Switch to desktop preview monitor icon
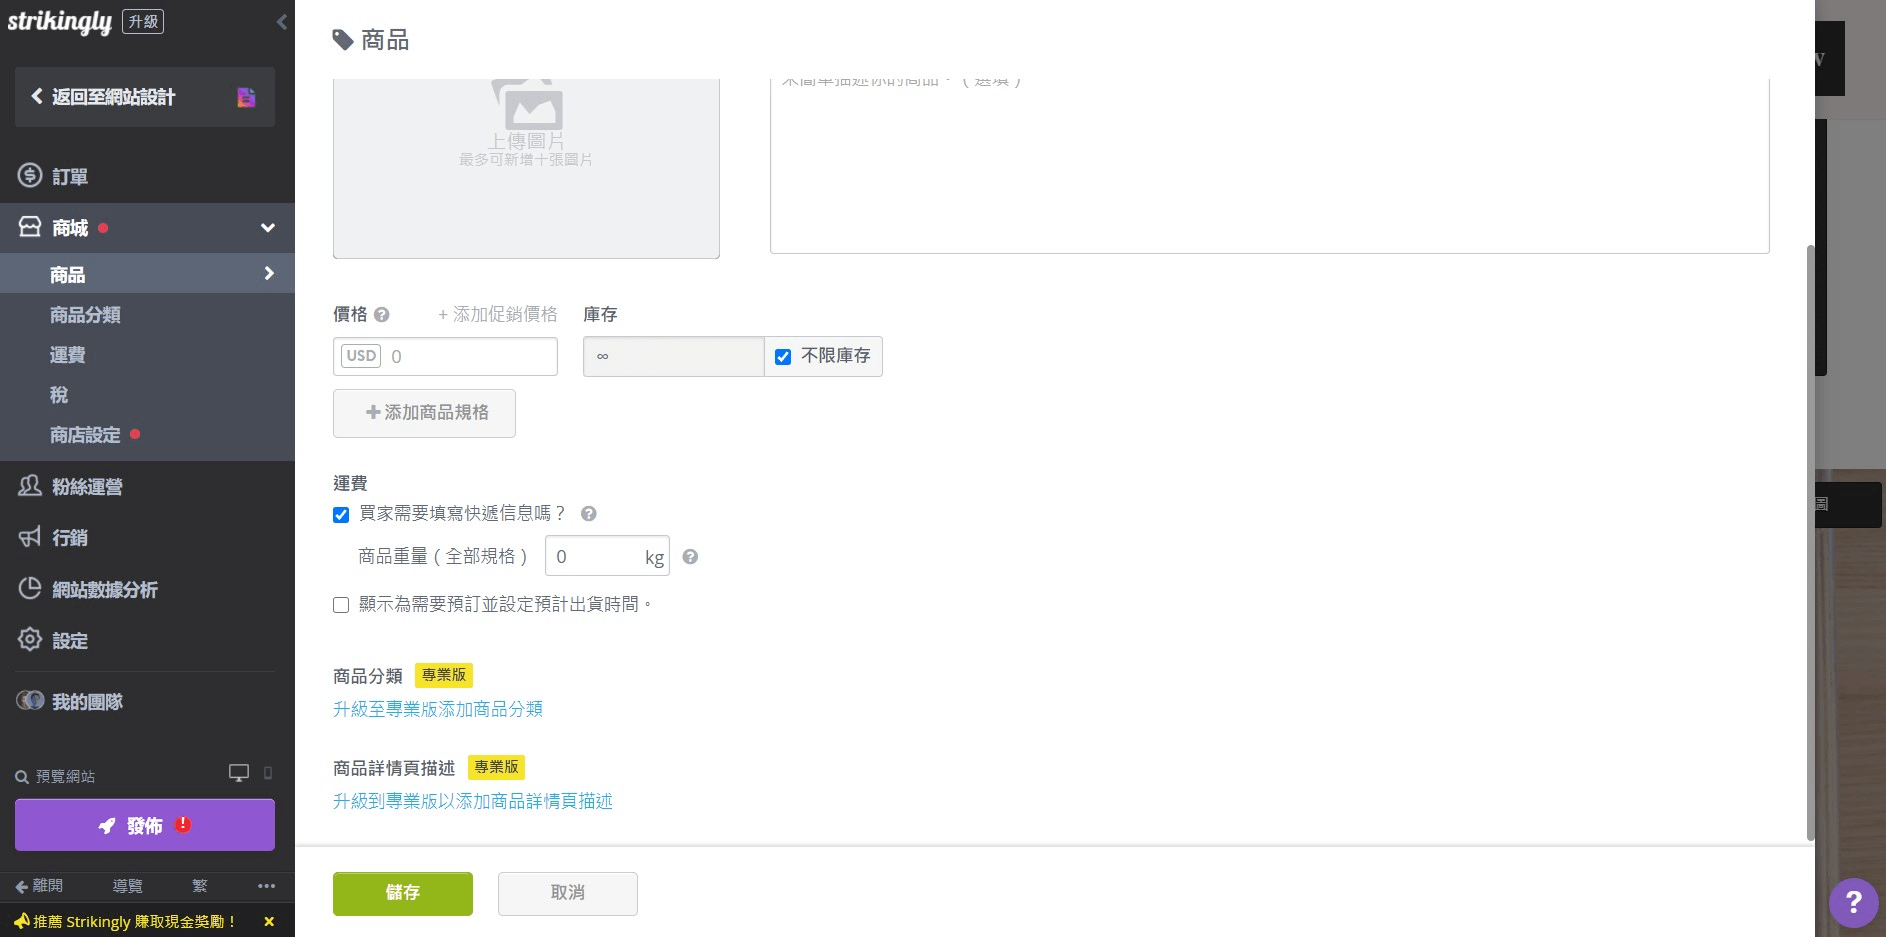 pos(238,773)
